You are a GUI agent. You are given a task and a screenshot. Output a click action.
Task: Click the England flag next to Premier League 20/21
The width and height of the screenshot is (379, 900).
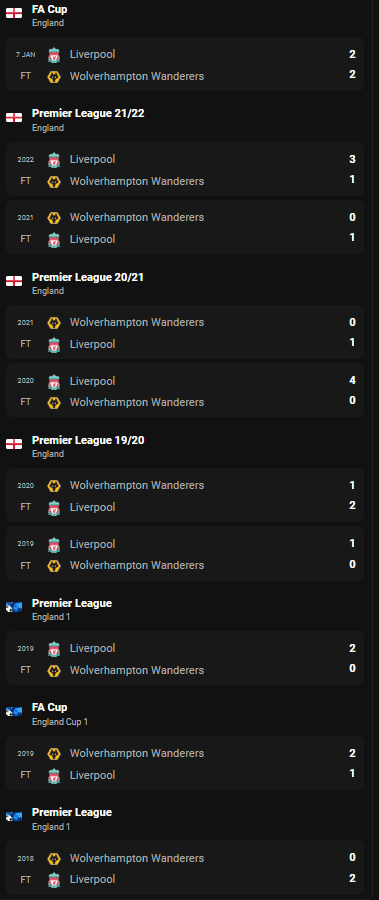click(x=14, y=281)
